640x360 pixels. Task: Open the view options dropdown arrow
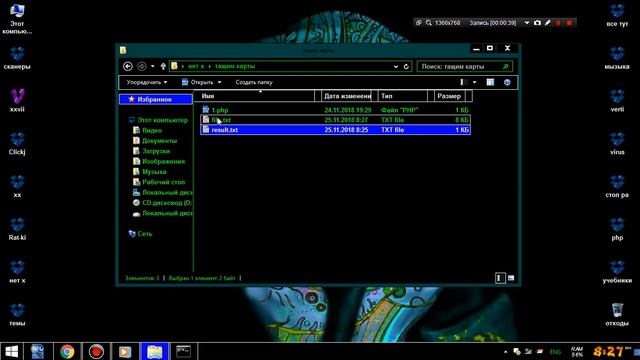(474, 82)
